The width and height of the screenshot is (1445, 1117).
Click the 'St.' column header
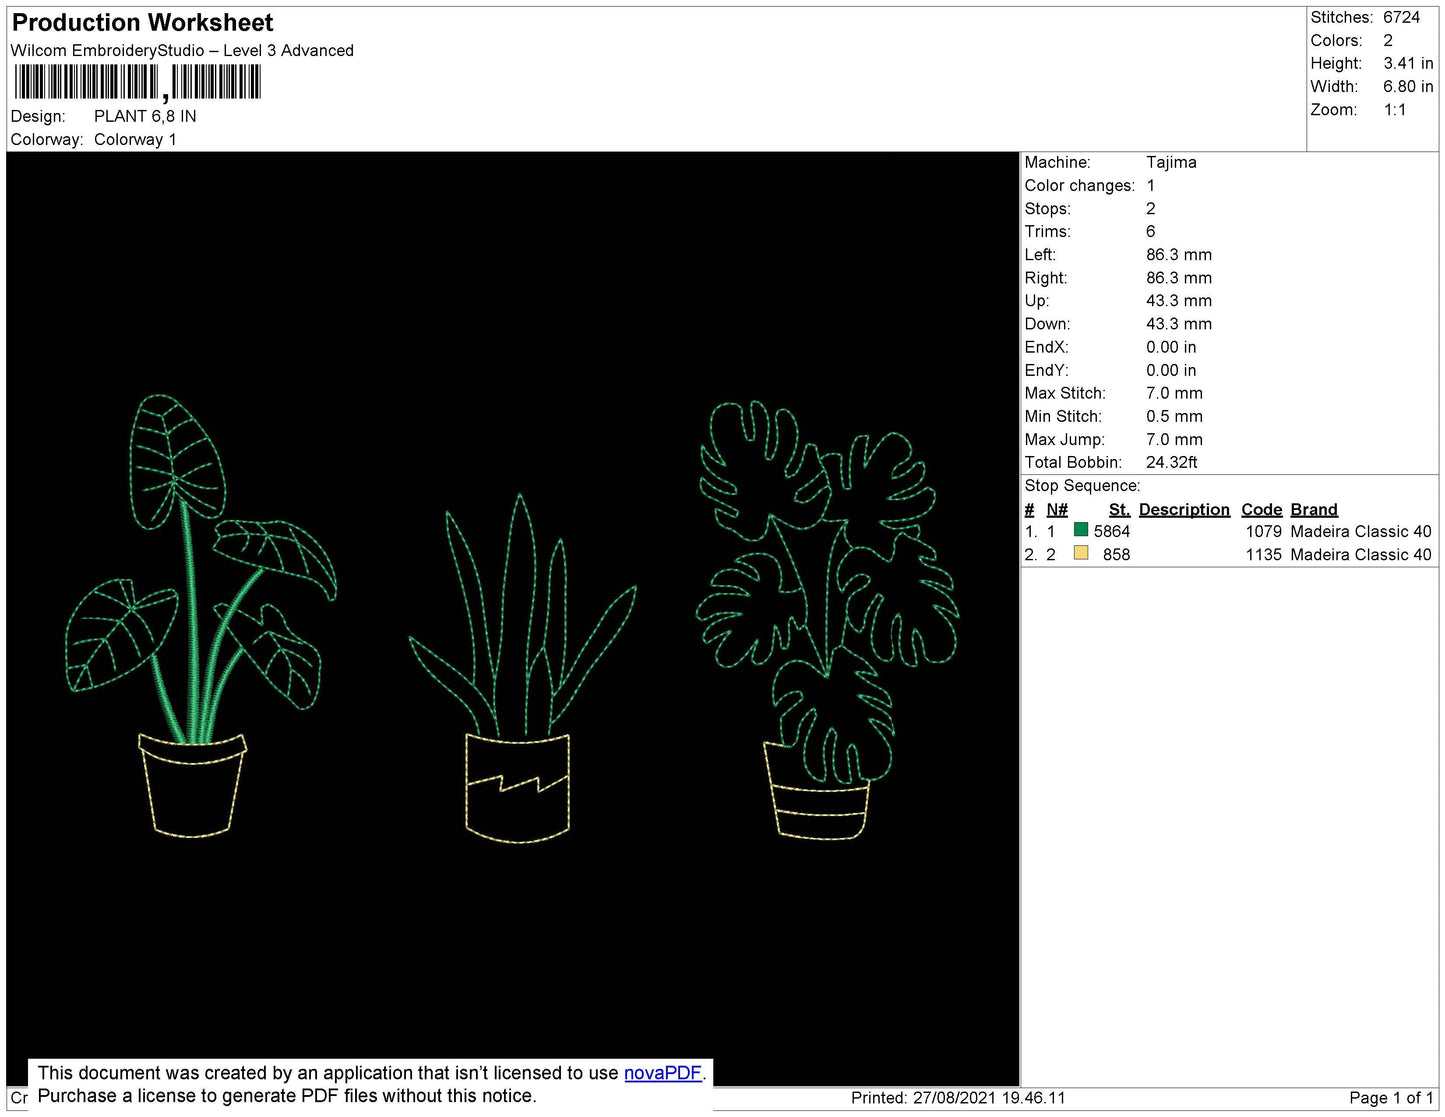1119,509
